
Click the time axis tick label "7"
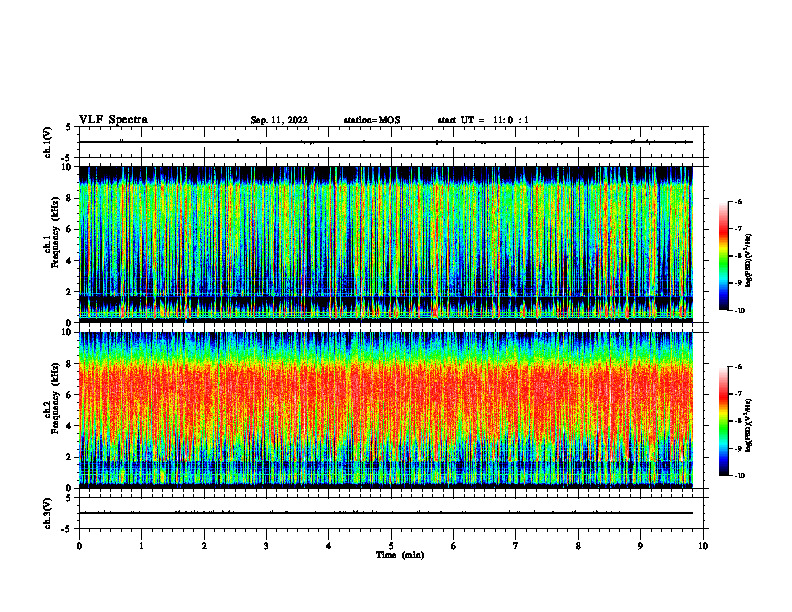(x=516, y=546)
